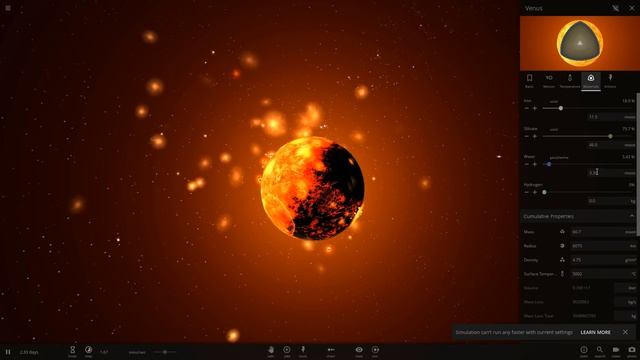Increase Silicate amount with plus button
The height and width of the screenshot is (360, 640).
pos(535,136)
